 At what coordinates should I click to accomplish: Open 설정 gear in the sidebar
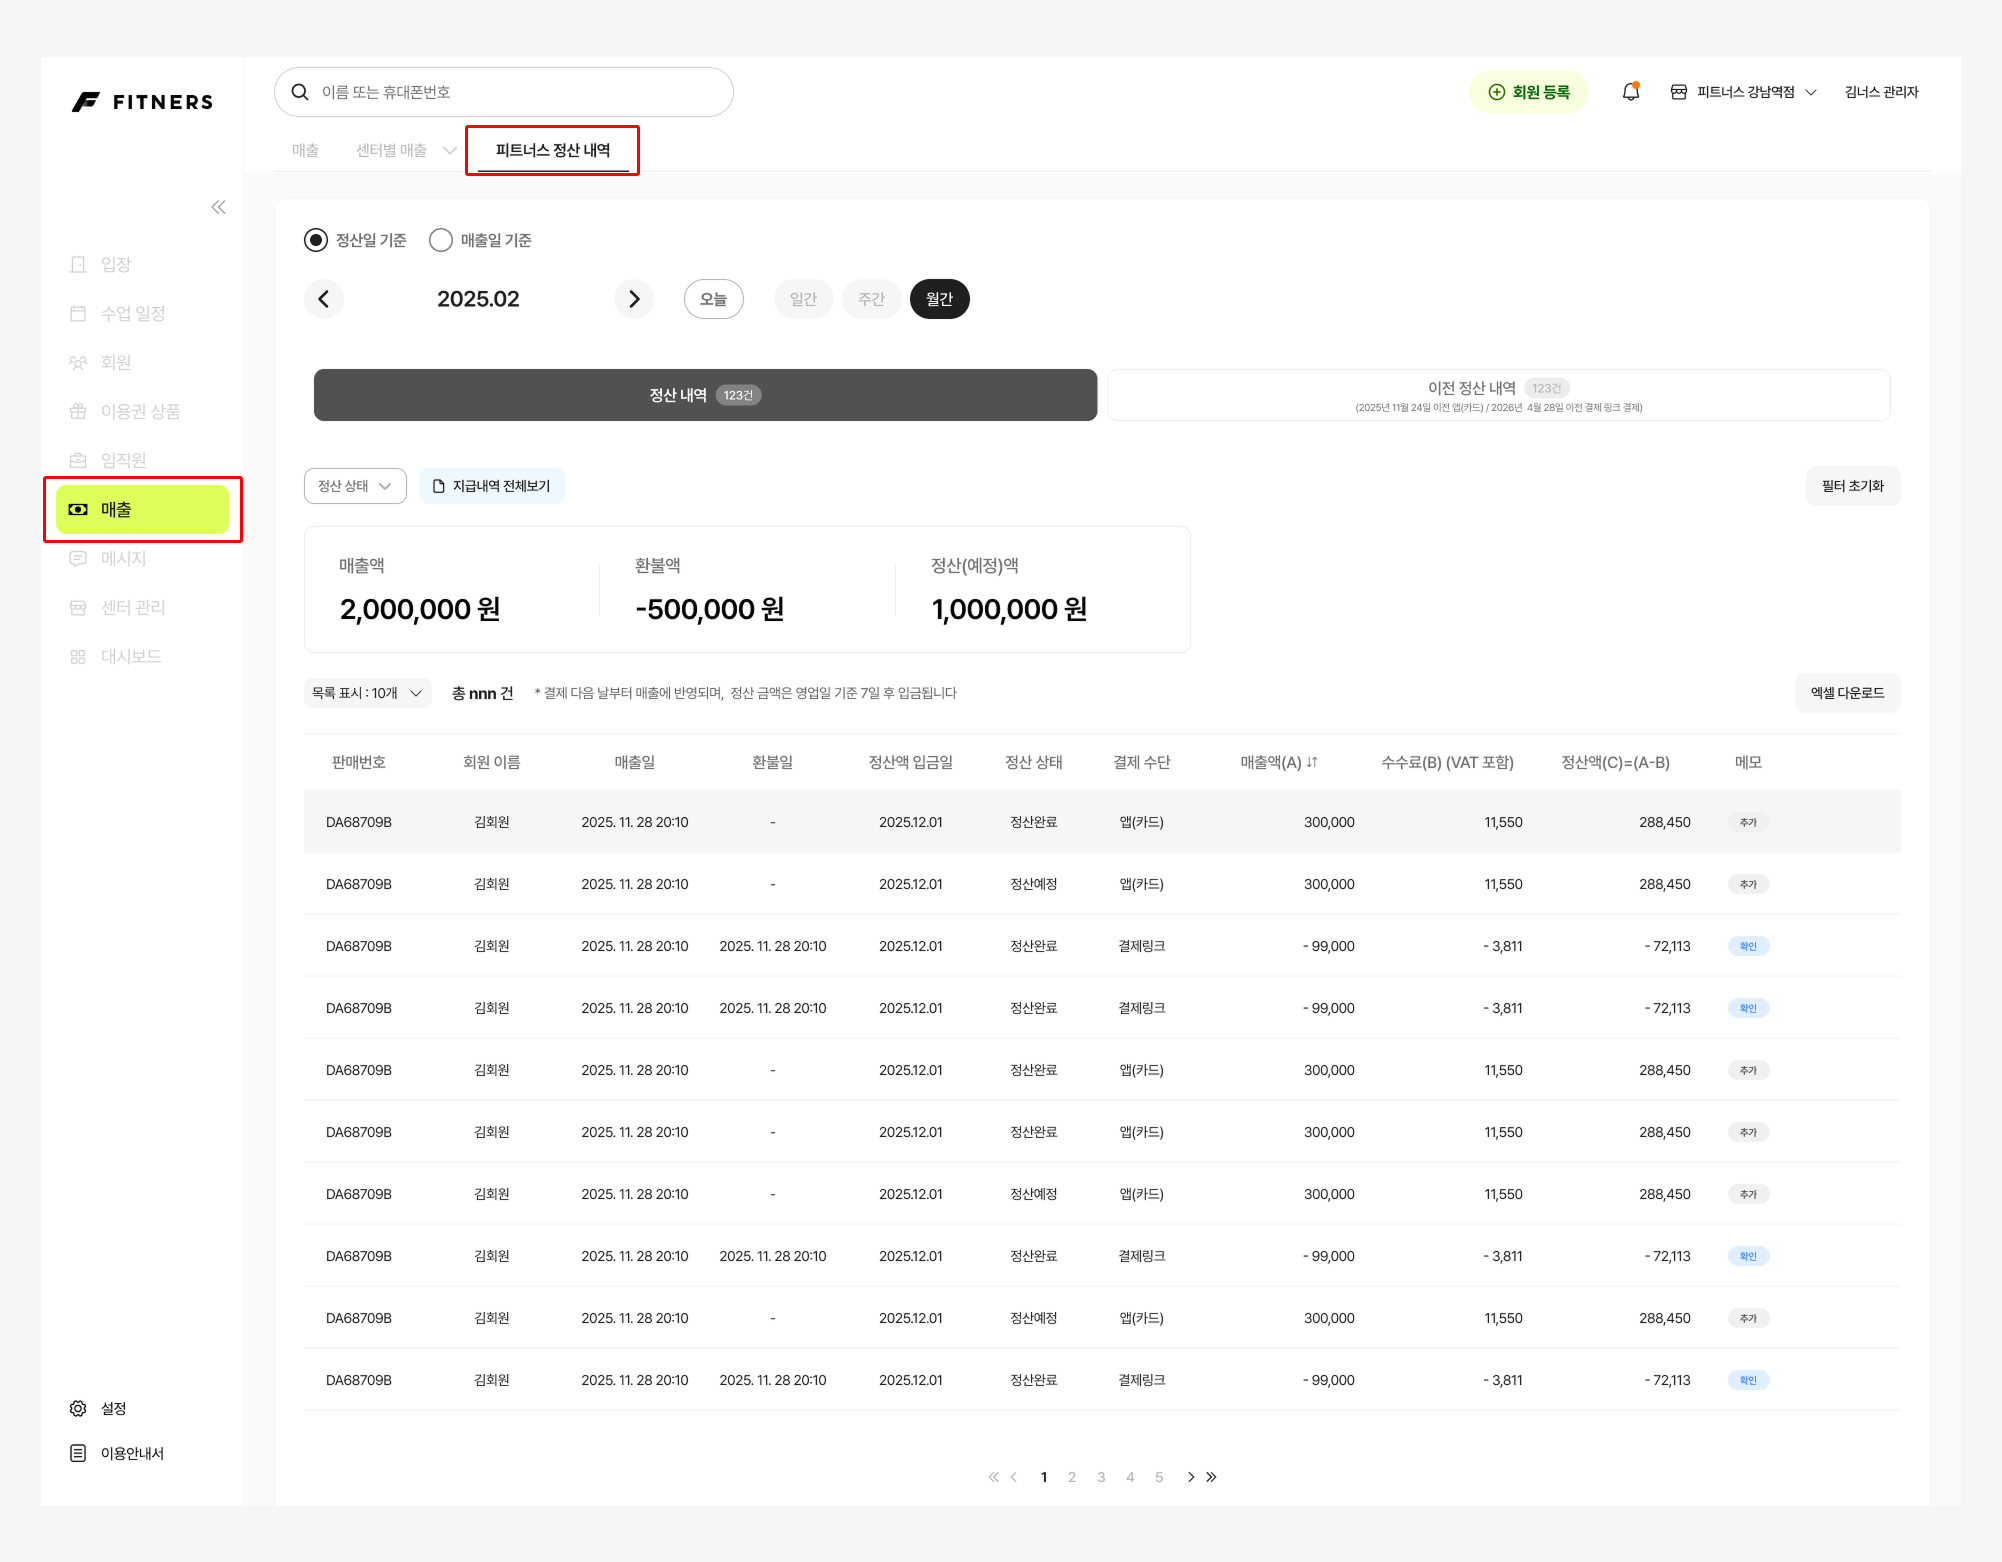coord(98,1408)
